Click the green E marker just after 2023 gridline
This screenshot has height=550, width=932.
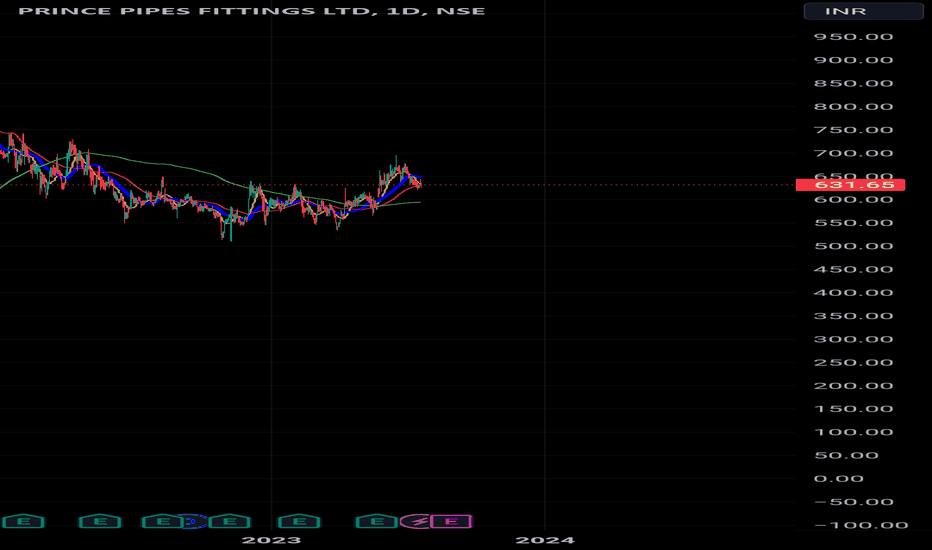299,521
